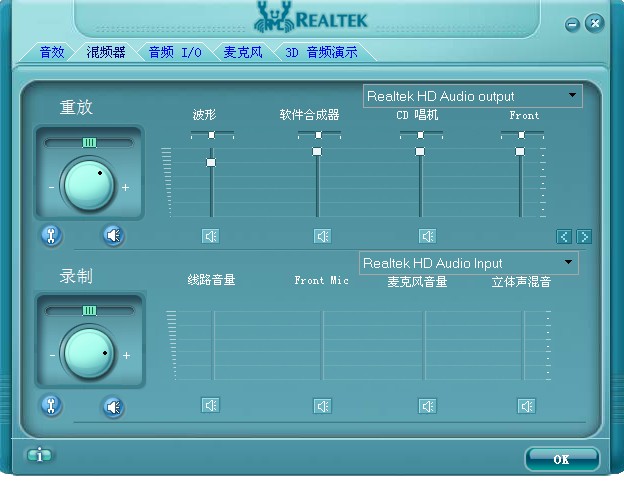Mute the 波形 playback channel
This screenshot has width=624, height=489.
coord(211,236)
